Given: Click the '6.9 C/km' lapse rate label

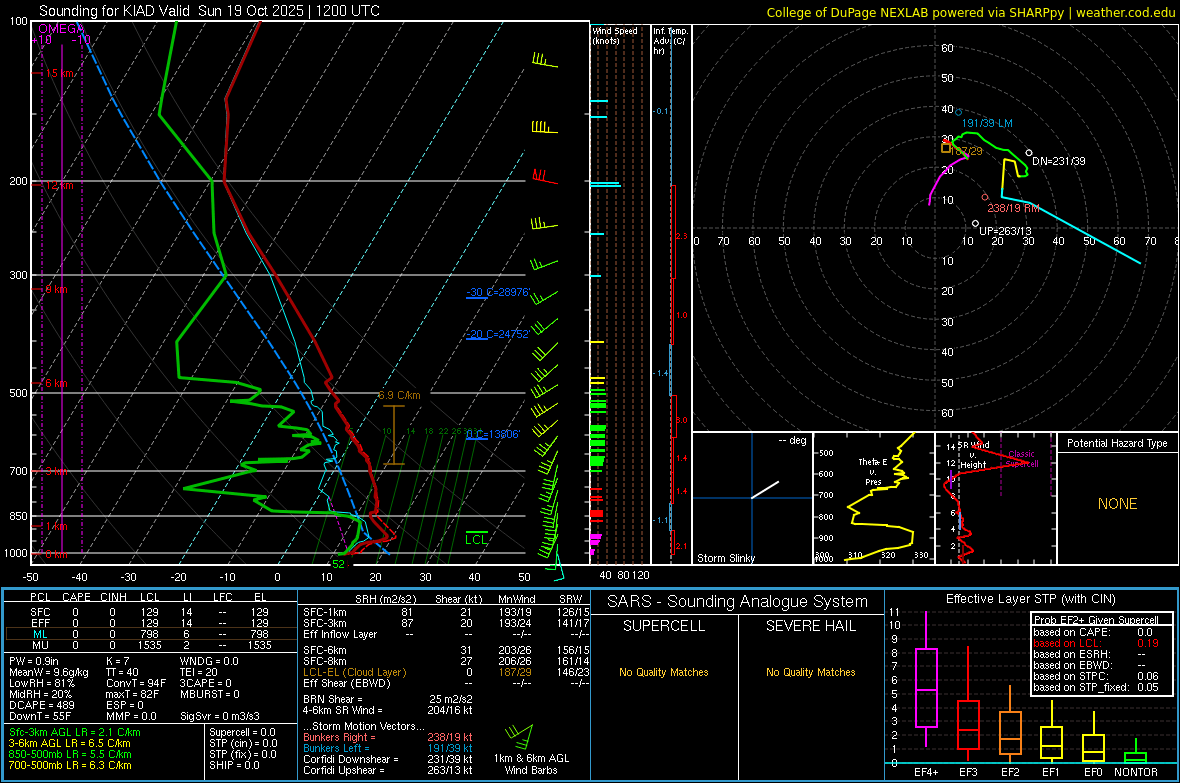Looking at the screenshot, I should 400,395.
